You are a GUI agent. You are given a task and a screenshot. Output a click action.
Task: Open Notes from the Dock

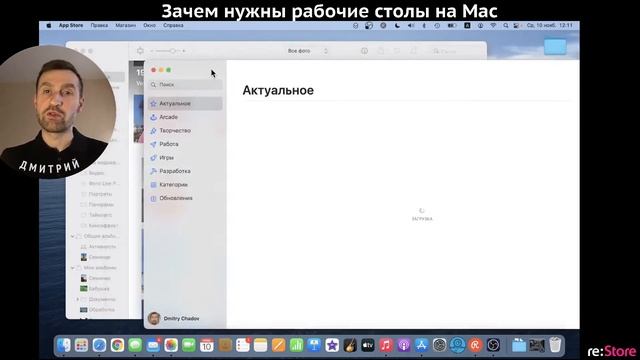pos(260,345)
